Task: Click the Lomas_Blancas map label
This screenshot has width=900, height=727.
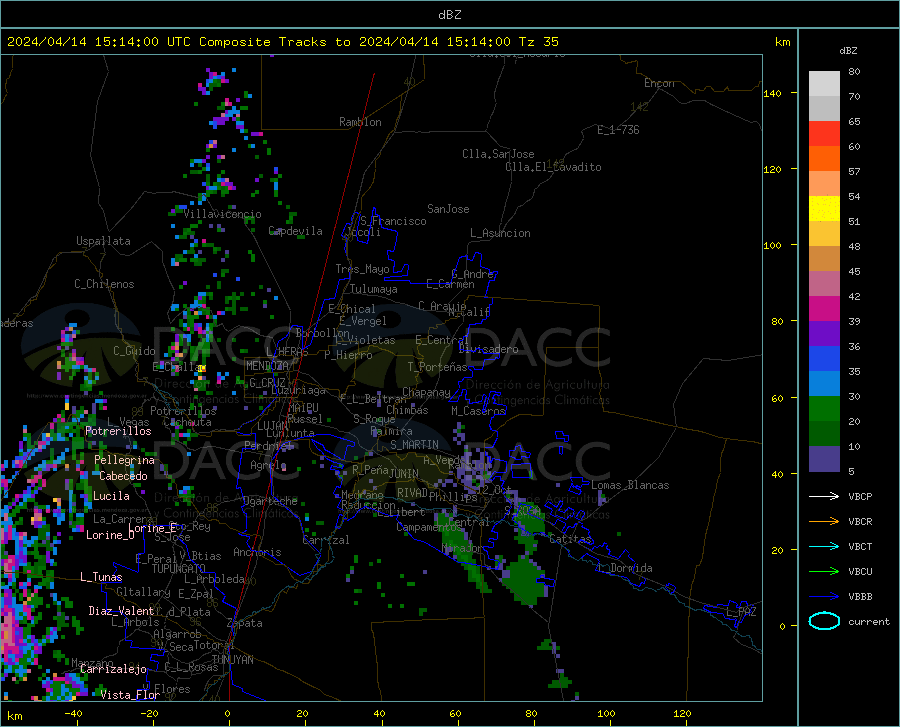Action: pyautogui.click(x=630, y=485)
